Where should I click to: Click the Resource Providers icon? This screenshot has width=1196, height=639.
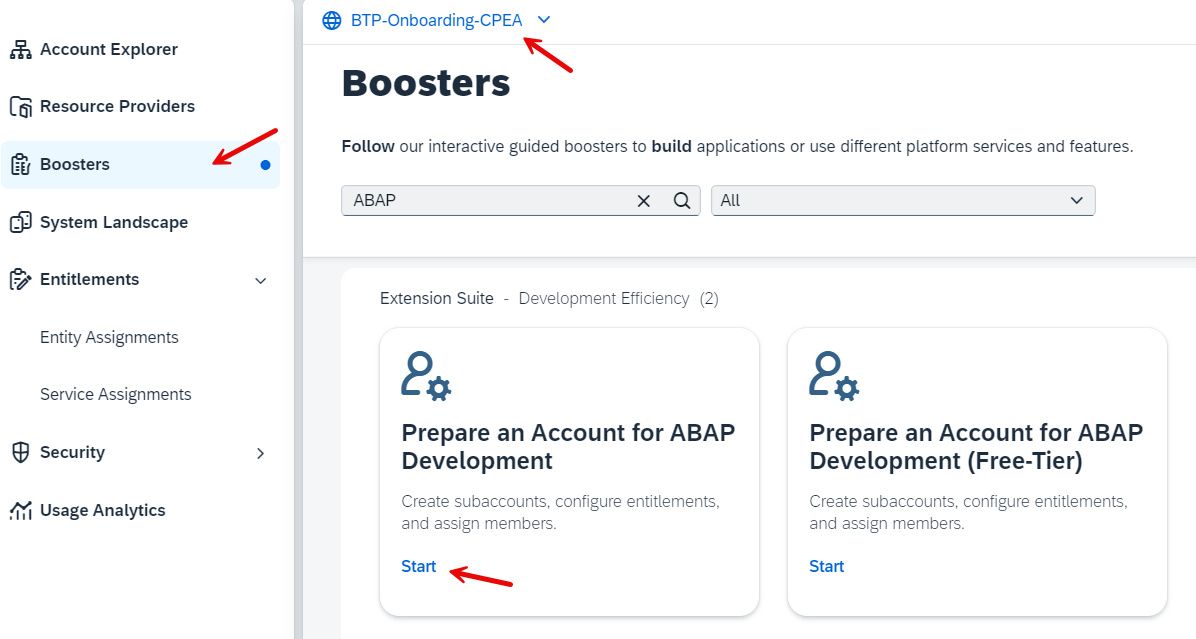(21, 107)
